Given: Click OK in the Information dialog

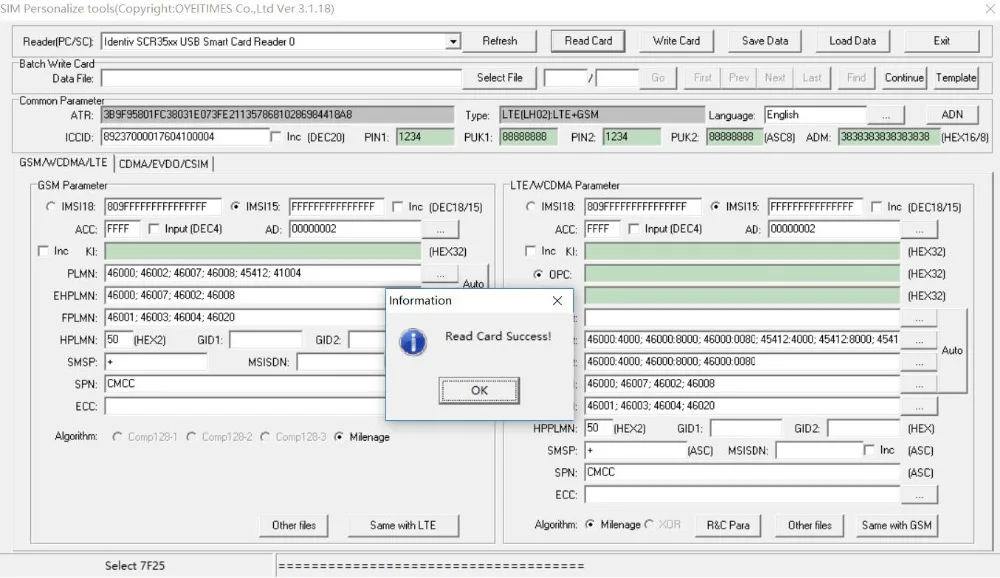Looking at the screenshot, I should 479,390.
